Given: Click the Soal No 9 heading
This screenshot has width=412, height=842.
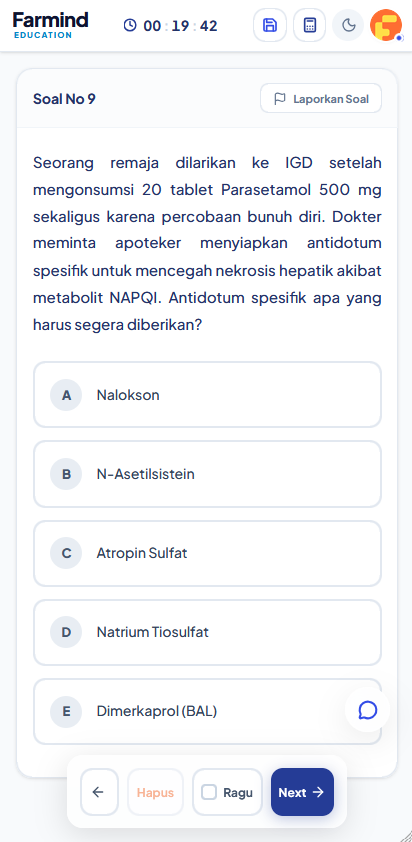Looking at the screenshot, I should tap(64, 99).
